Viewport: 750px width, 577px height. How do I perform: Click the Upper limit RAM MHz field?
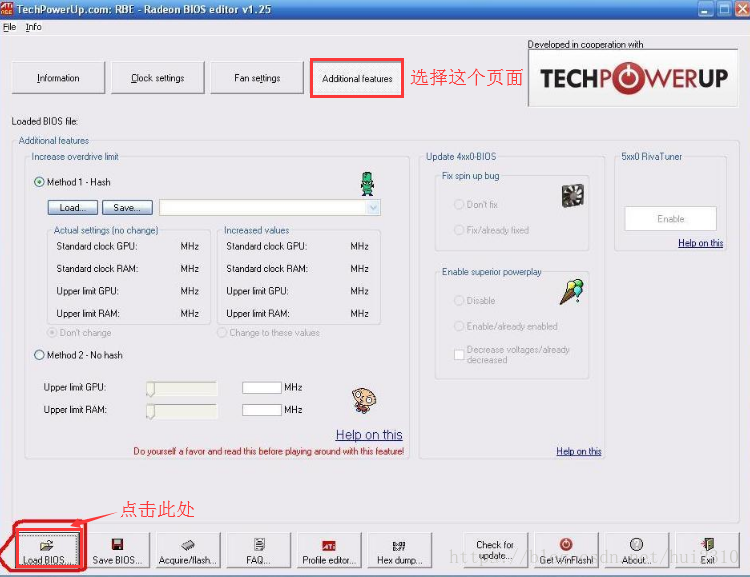(262, 410)
